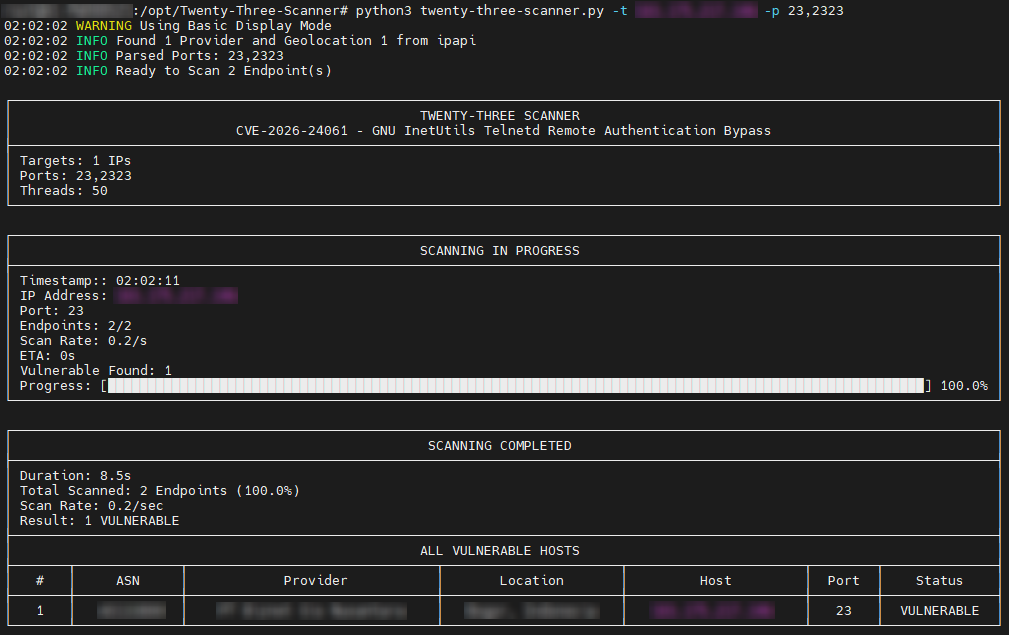Click 'Duration: 8.5s' line
The height and width of the screenshot is (635, 1009).
(x=75, y=476)
